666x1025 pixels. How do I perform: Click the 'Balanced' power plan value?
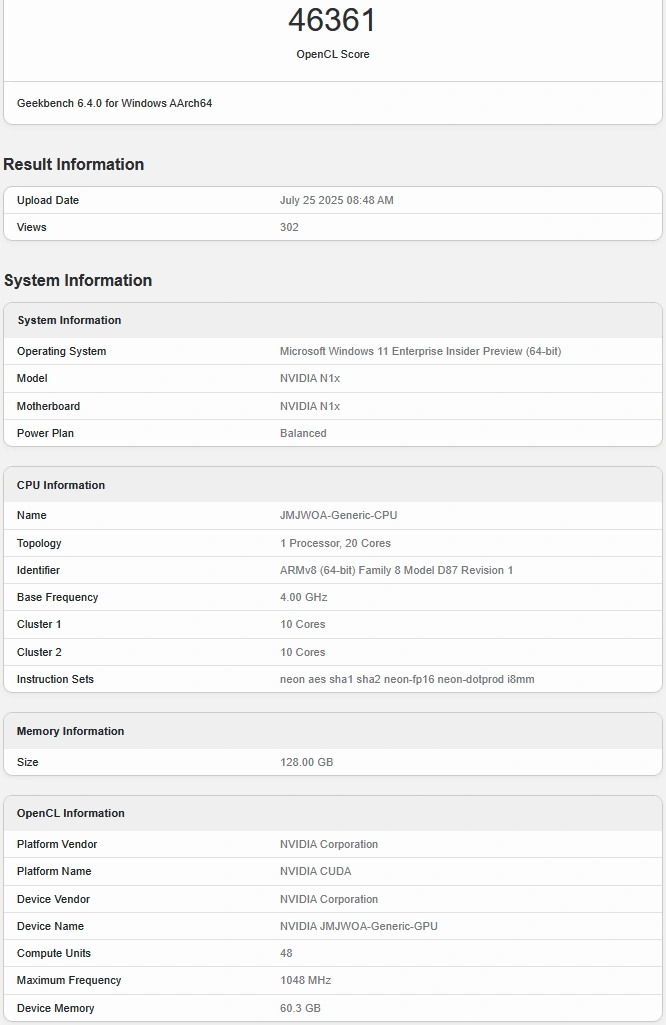tap(303, 433)
